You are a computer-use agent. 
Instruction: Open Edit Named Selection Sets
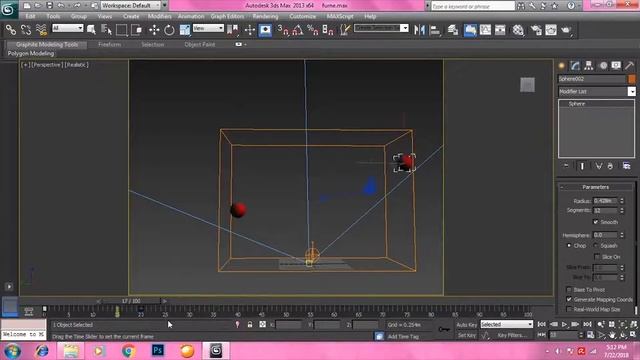(x=345, y=30)
